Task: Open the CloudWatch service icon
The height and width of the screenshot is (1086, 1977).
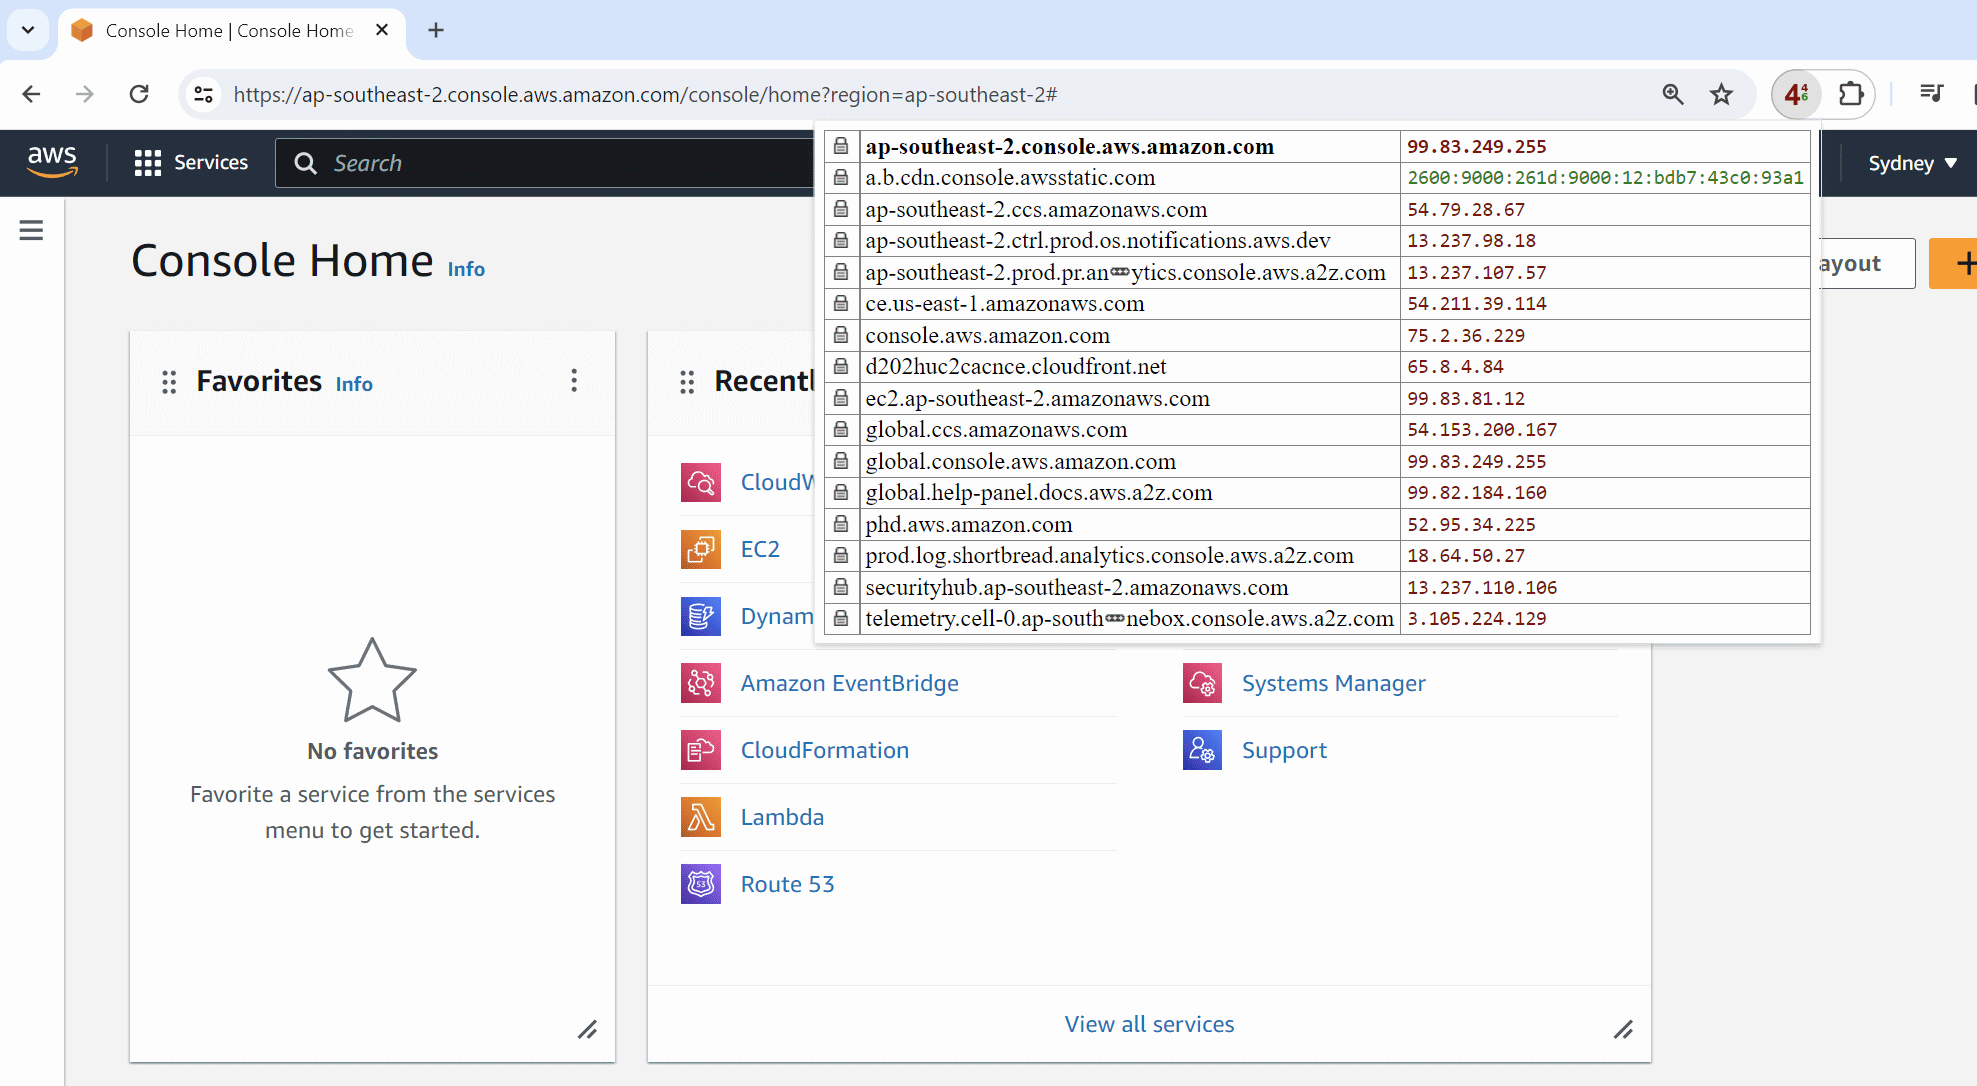Action: [701, 482]
